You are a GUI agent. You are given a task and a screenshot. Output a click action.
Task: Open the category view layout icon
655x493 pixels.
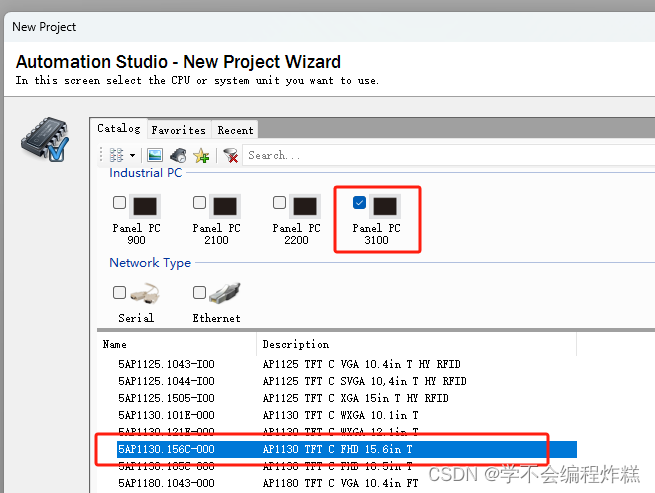coord(117,155)
